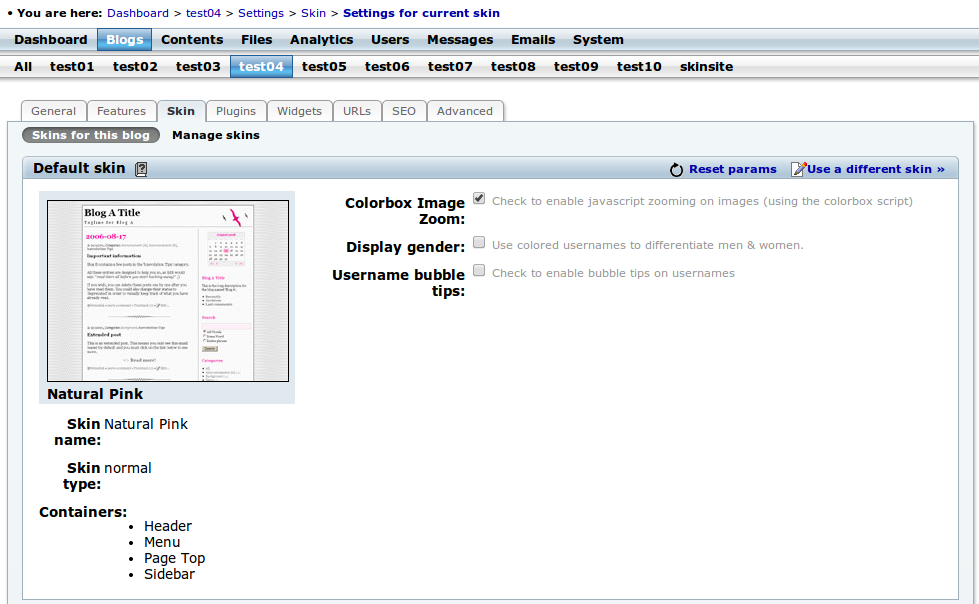This screenshot has height=604, width=979.
Task: Switch to blog test09
Action: click(576, 67)
